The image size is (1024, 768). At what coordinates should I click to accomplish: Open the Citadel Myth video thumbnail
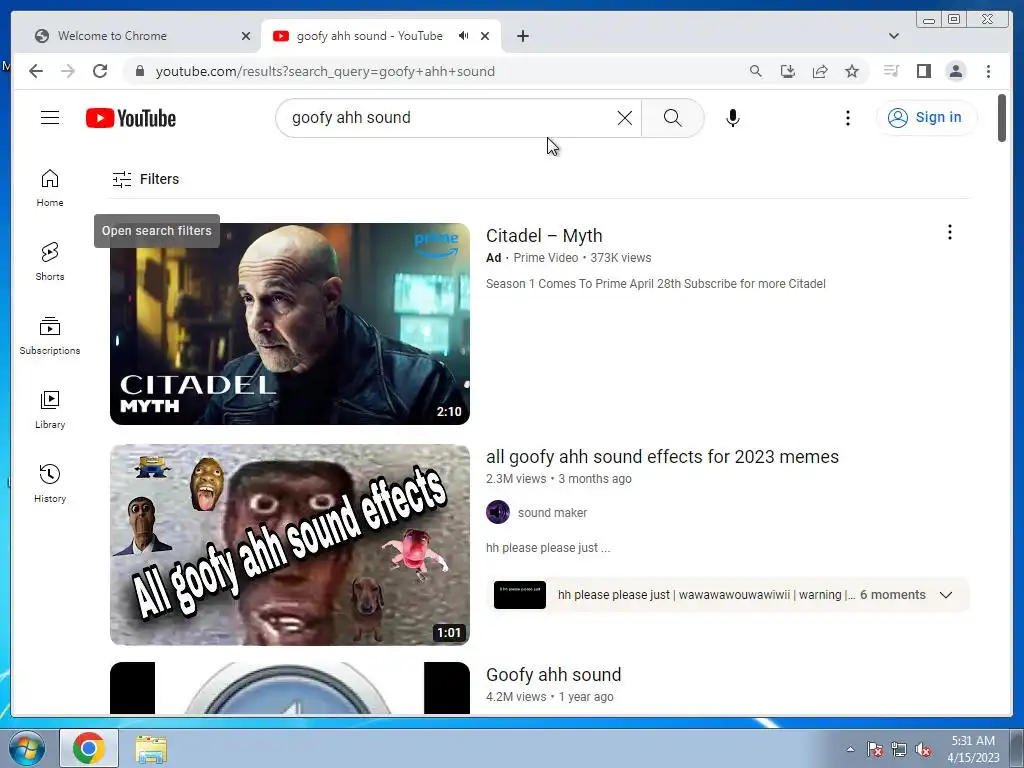point(289,324)
